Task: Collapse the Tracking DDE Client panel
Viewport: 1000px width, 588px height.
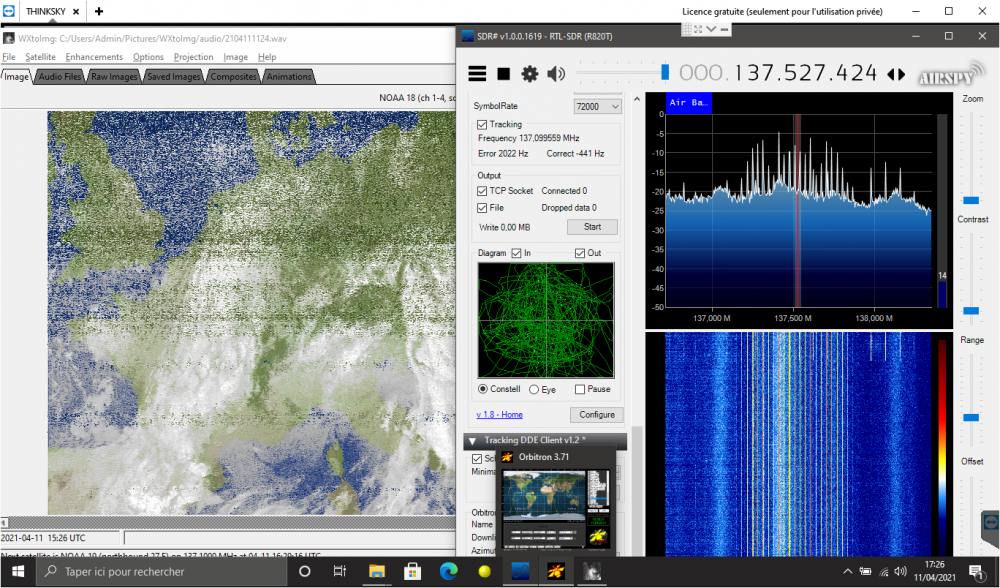Action: click(x=473, y=441)
